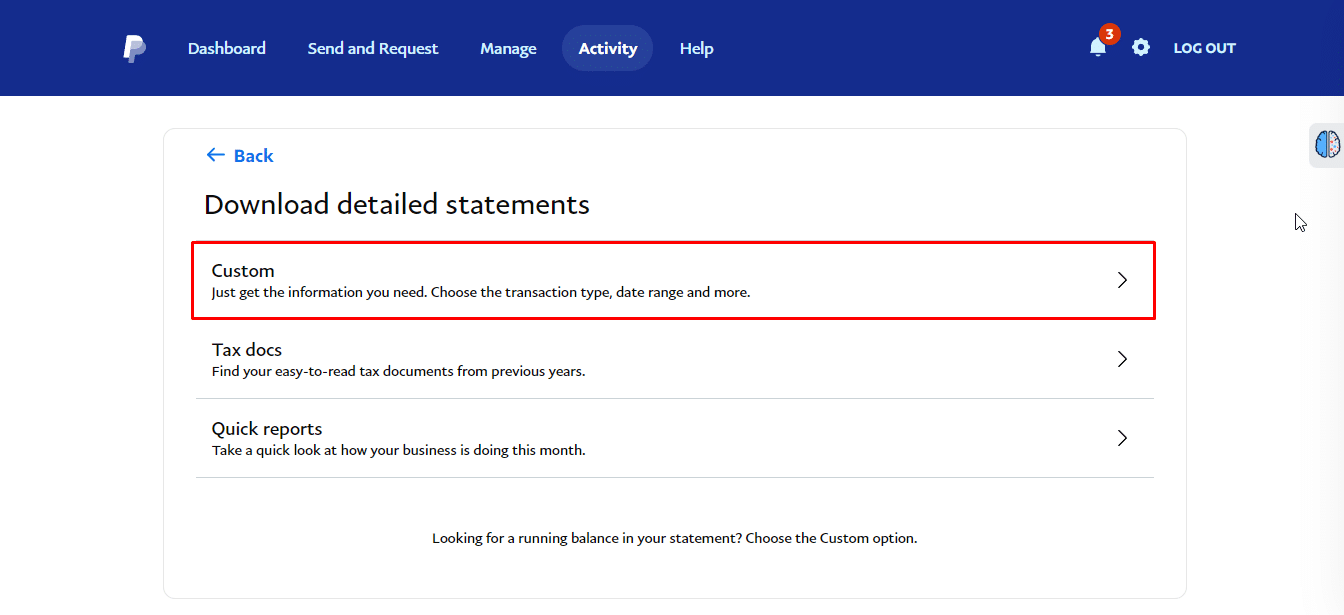The height and width of the screenshot is (615, 1344).
Task: Open the Help menu
Action: coord(696,48)
